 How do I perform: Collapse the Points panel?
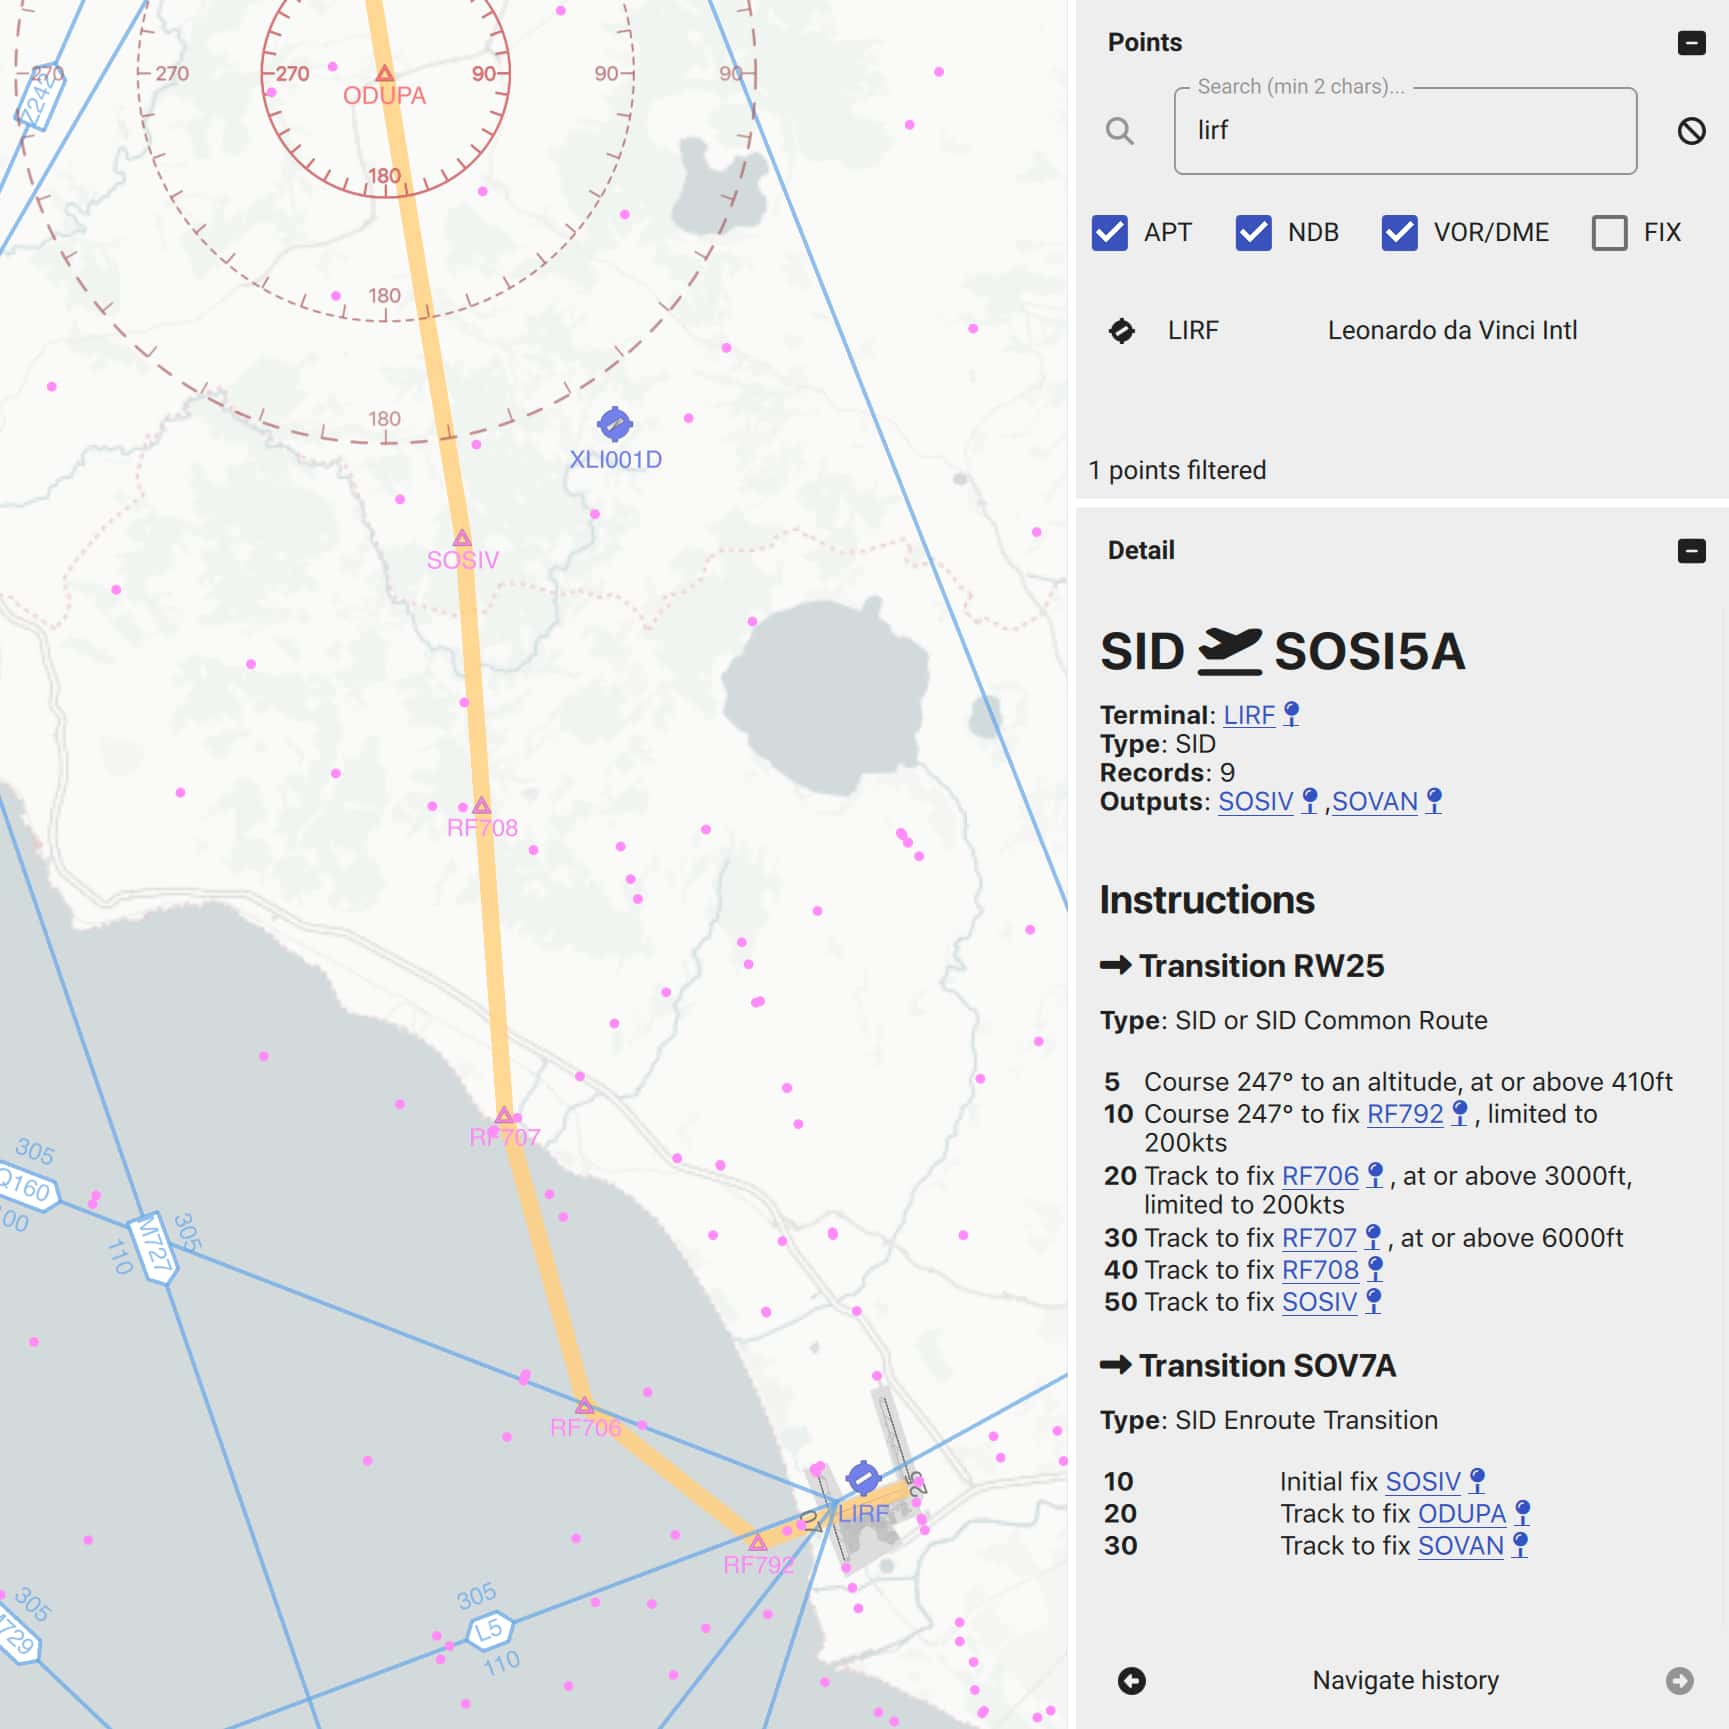tap(1692, 43)
